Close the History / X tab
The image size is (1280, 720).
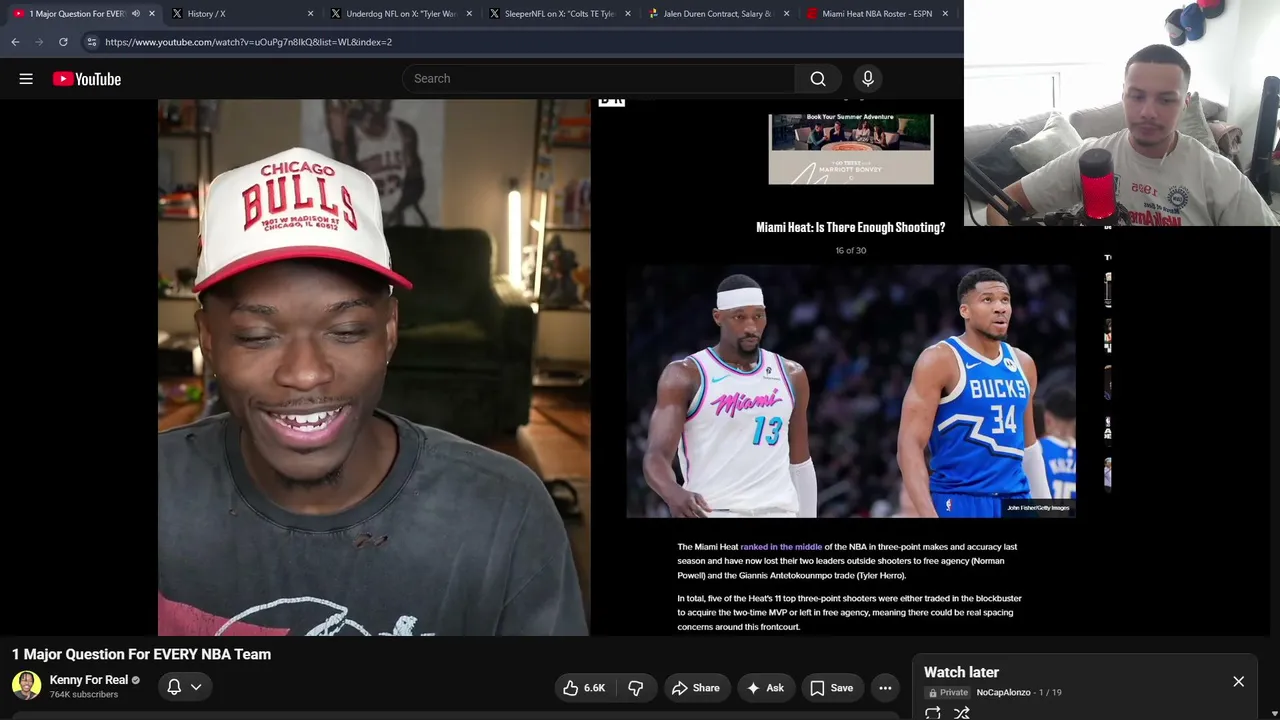point(310,14)
